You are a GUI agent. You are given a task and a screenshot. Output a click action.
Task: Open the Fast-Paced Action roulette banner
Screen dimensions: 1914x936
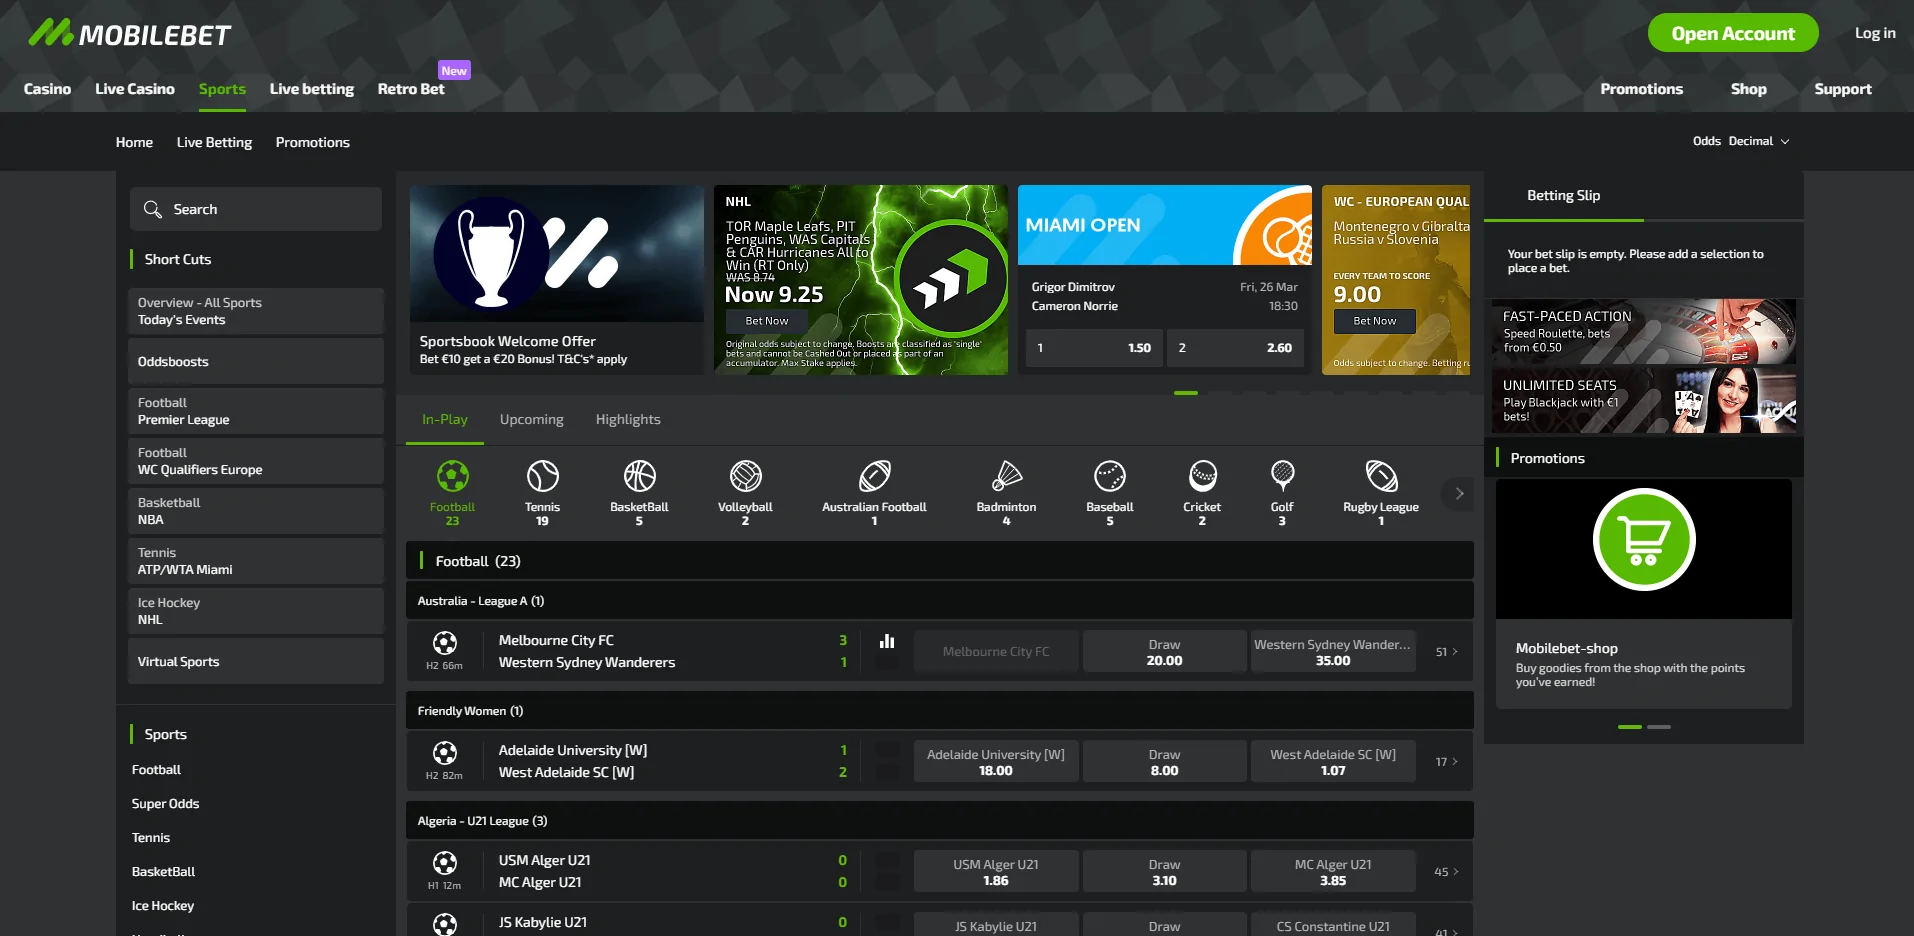[1644, 332]
